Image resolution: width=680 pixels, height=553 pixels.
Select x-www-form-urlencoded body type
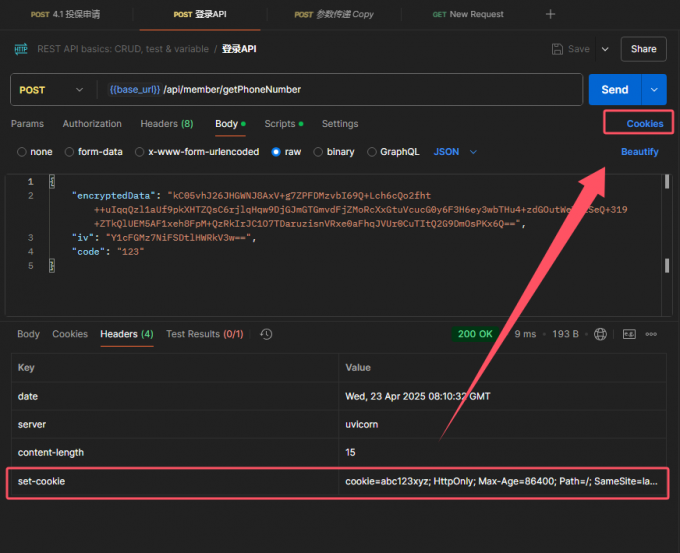[139, 152]
